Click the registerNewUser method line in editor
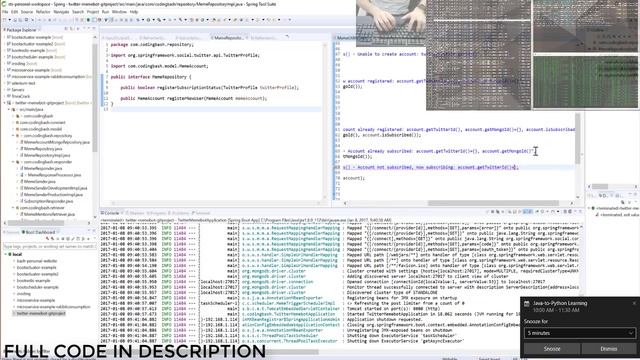The height and width of the screenshot is (360, 640). pyautogui.click(x=193, y=98)
